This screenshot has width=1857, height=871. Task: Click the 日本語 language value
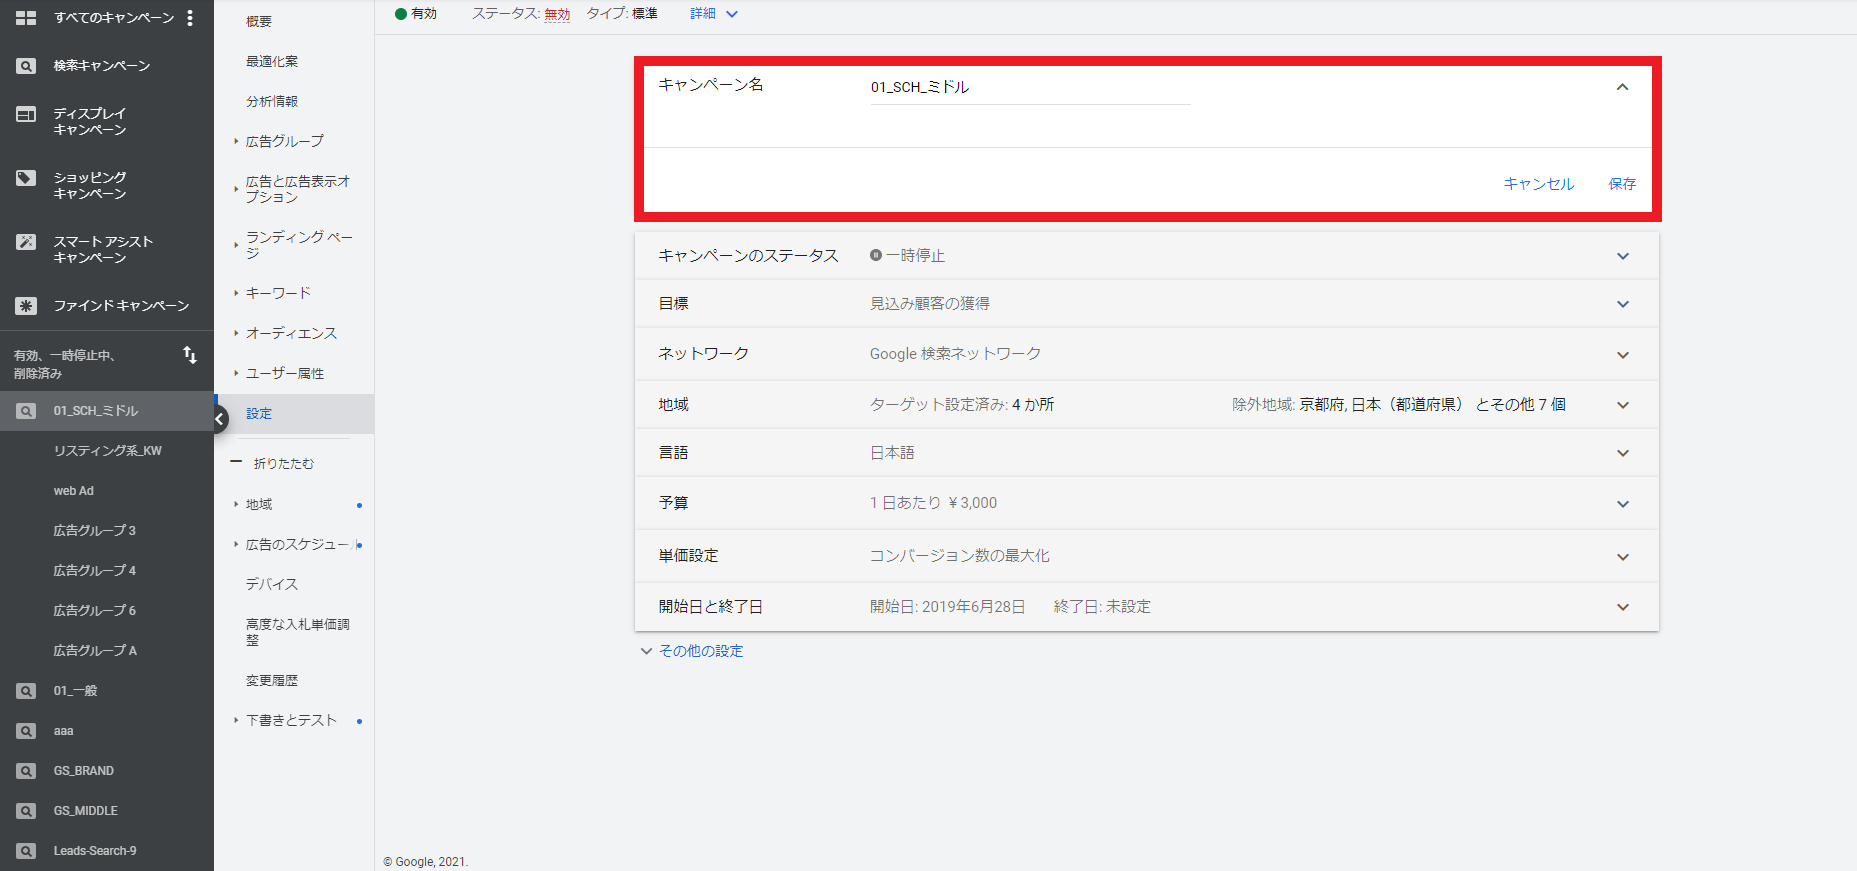coord(892,453)
